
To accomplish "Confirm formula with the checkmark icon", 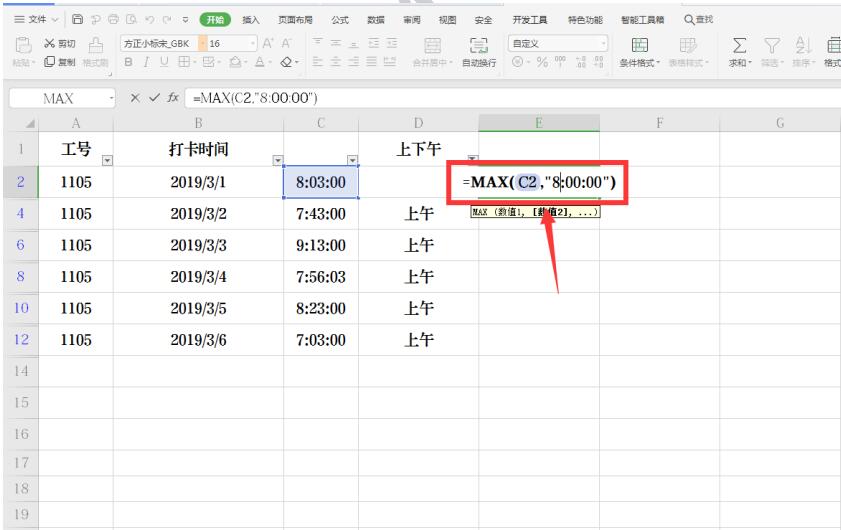I will tap(154, 98).
